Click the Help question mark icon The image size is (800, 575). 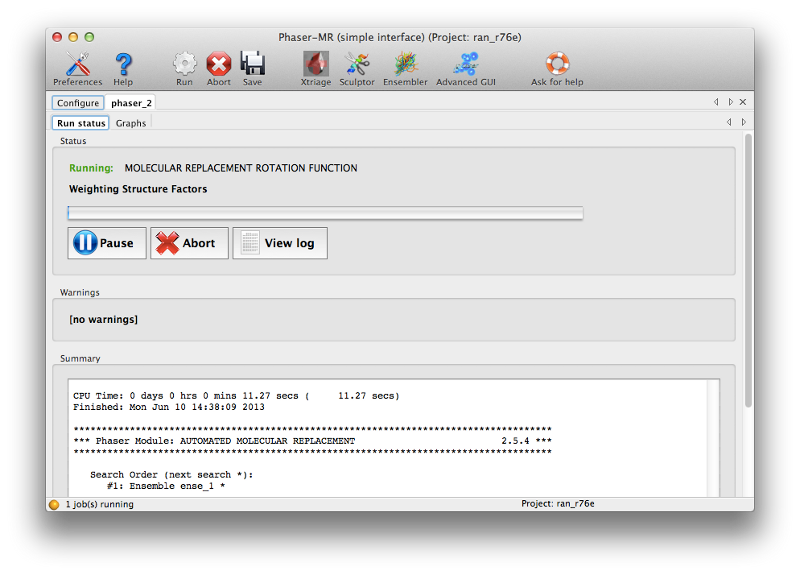123,66
